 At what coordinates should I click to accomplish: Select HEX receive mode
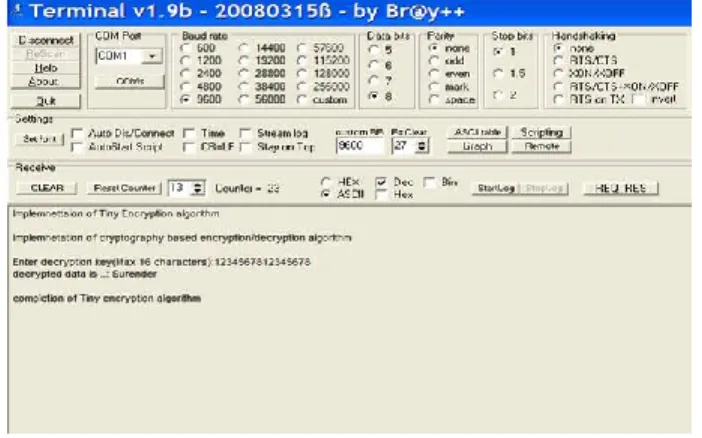pos(326,182)
